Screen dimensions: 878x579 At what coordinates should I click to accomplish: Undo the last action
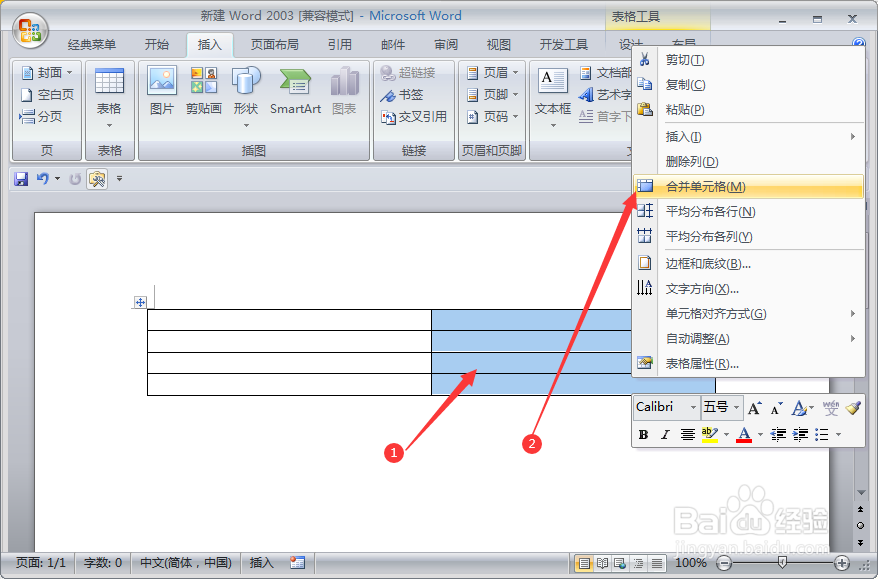coord(43,179)
